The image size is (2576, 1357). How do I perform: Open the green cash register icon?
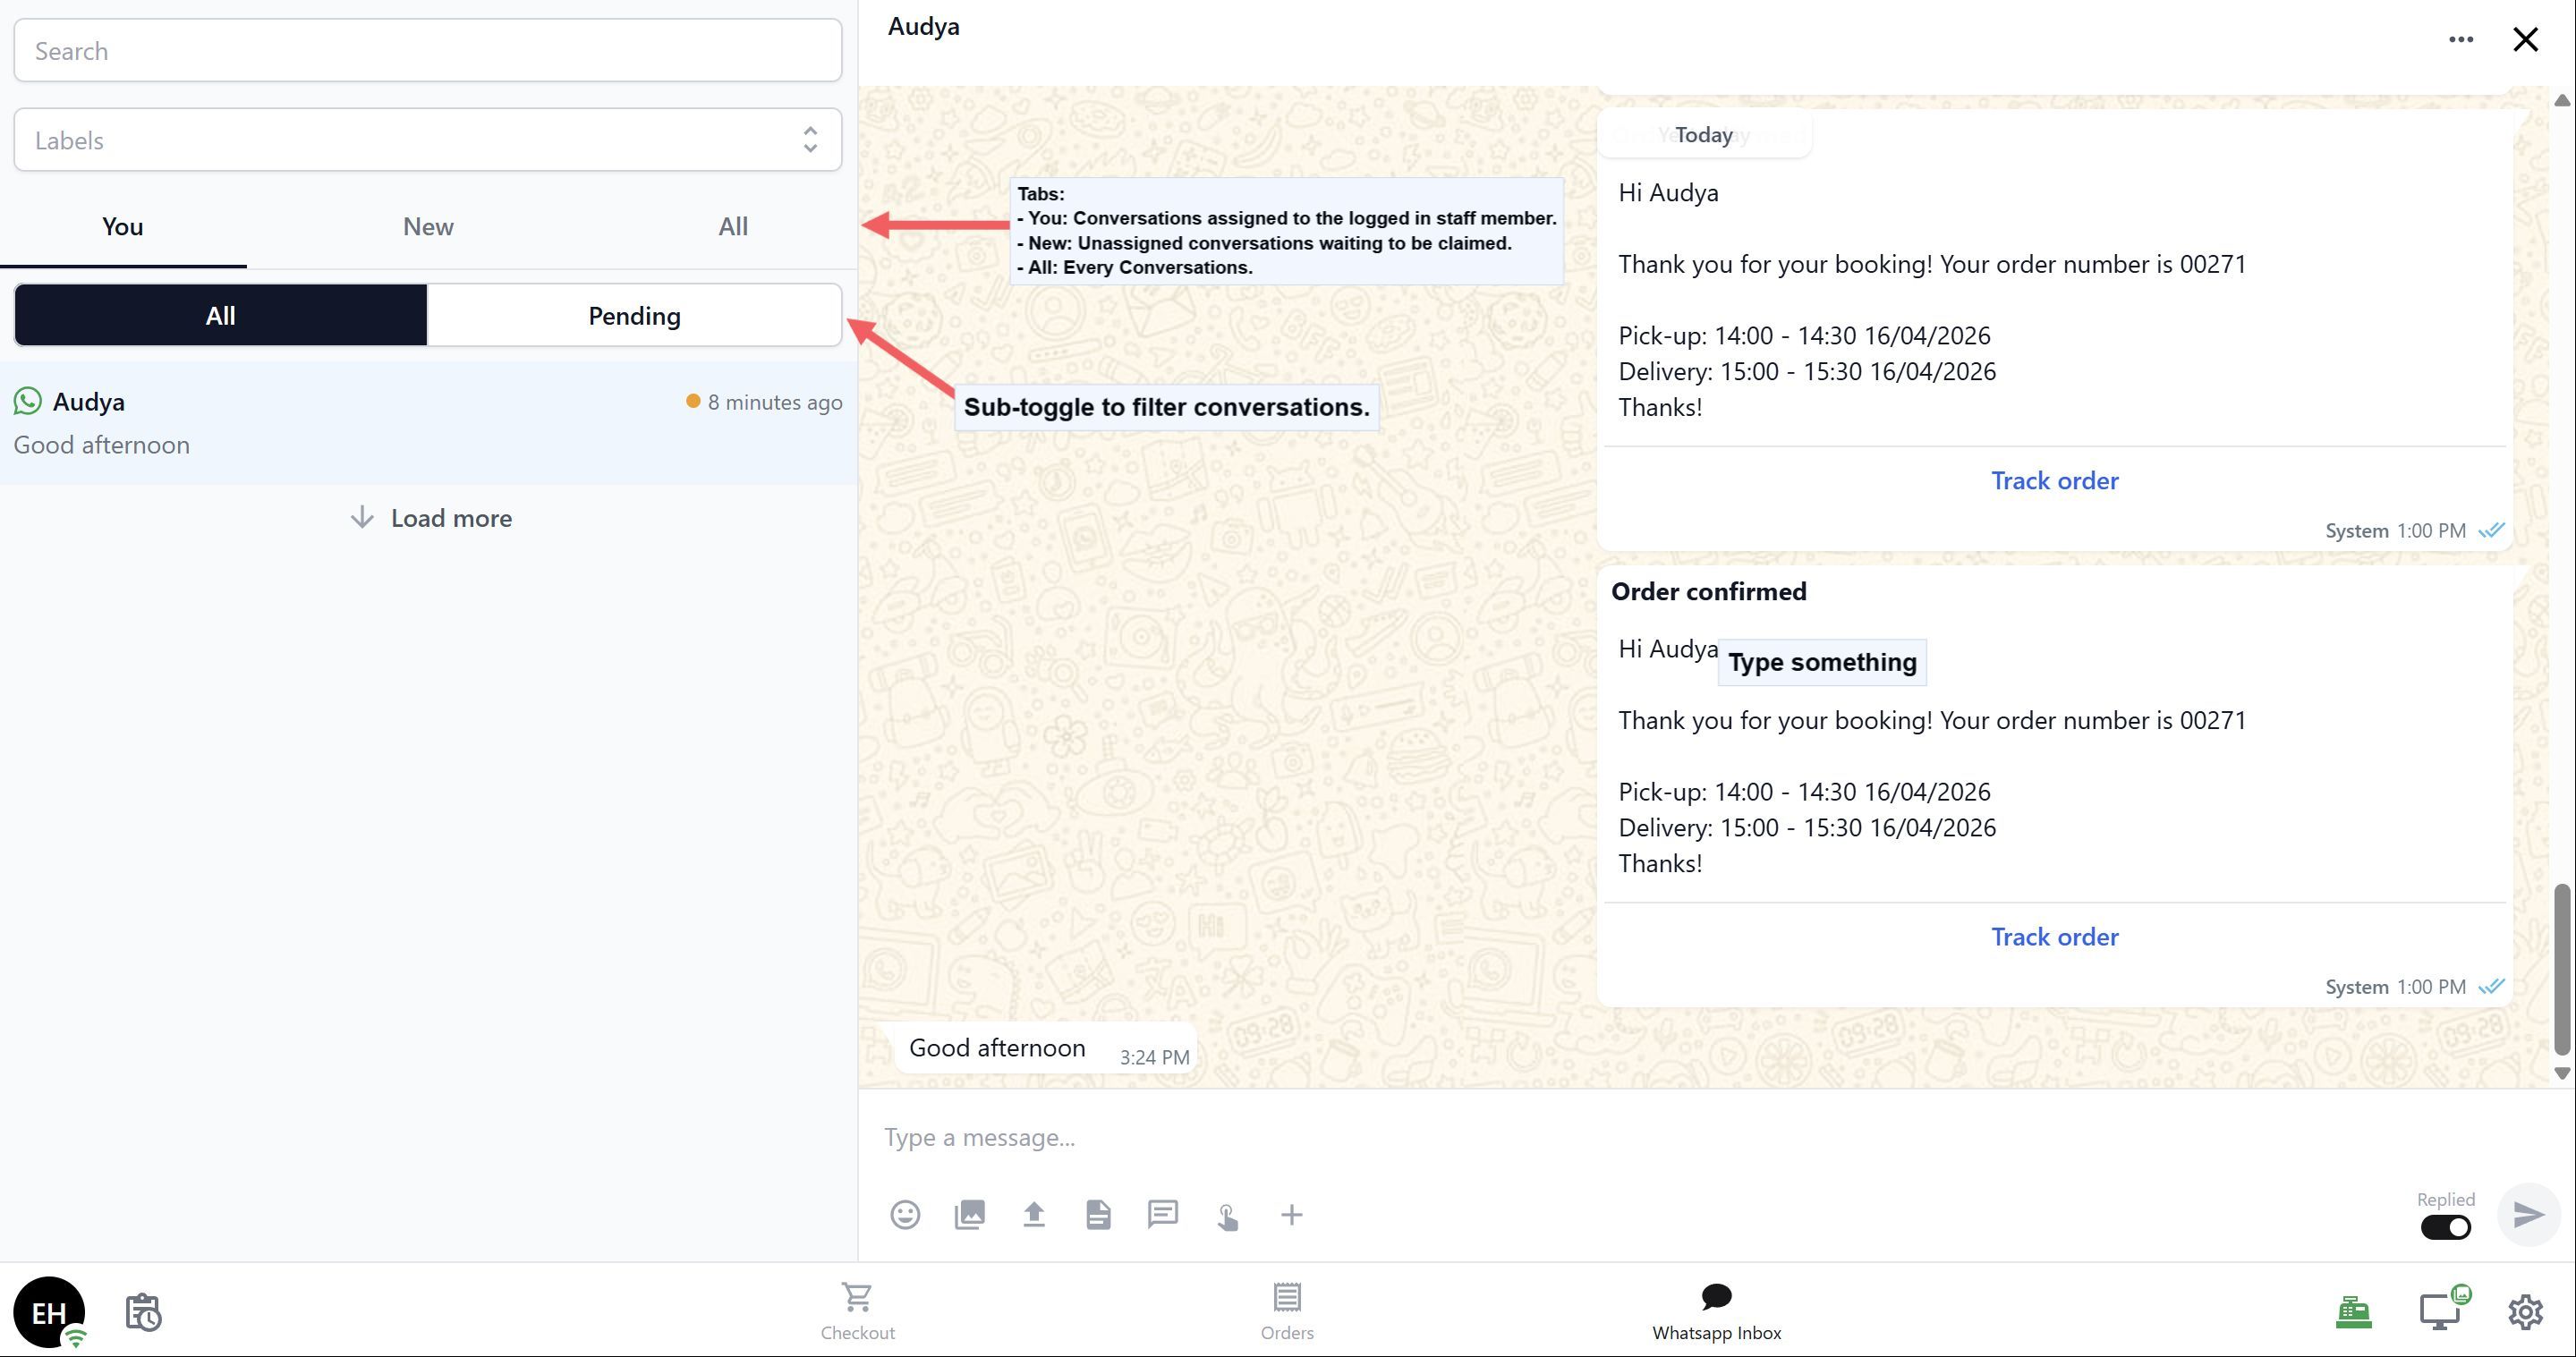[x=2353, y=1311]
